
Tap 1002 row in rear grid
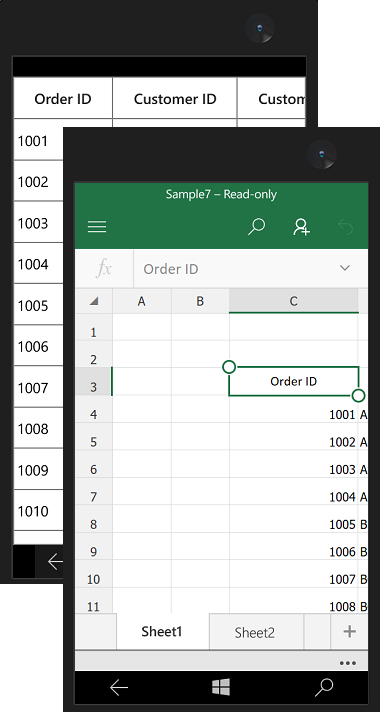39,182
